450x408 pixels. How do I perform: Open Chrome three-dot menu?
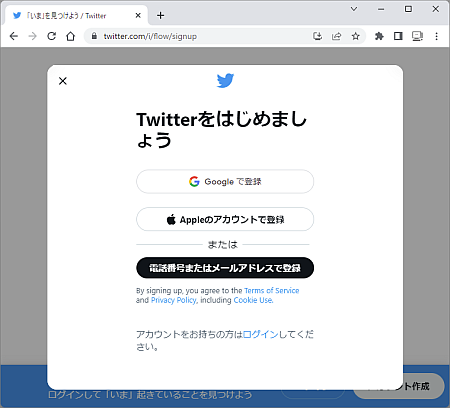(x=436, y=36)
